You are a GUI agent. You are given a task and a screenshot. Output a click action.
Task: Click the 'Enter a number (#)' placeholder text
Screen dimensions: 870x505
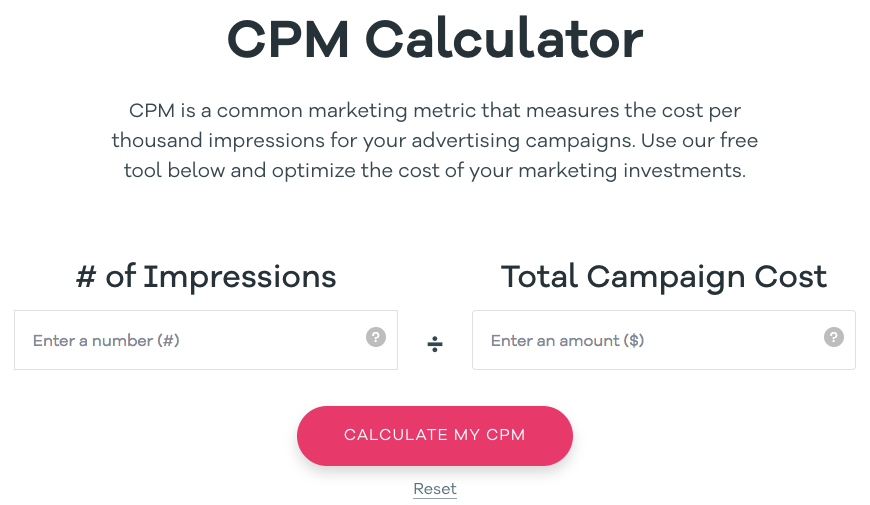[x=106, y=340]
